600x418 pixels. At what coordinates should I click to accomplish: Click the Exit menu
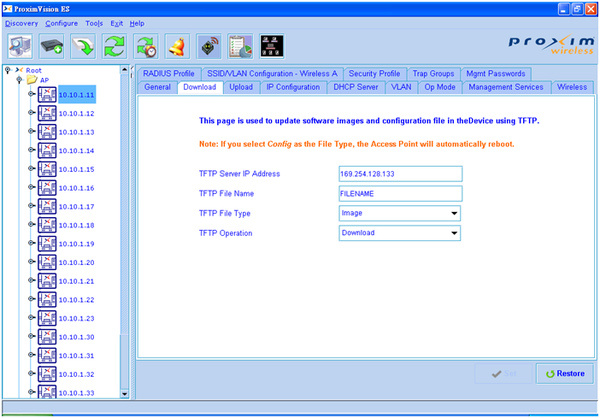pyautogui.click(x=117, y=23)
